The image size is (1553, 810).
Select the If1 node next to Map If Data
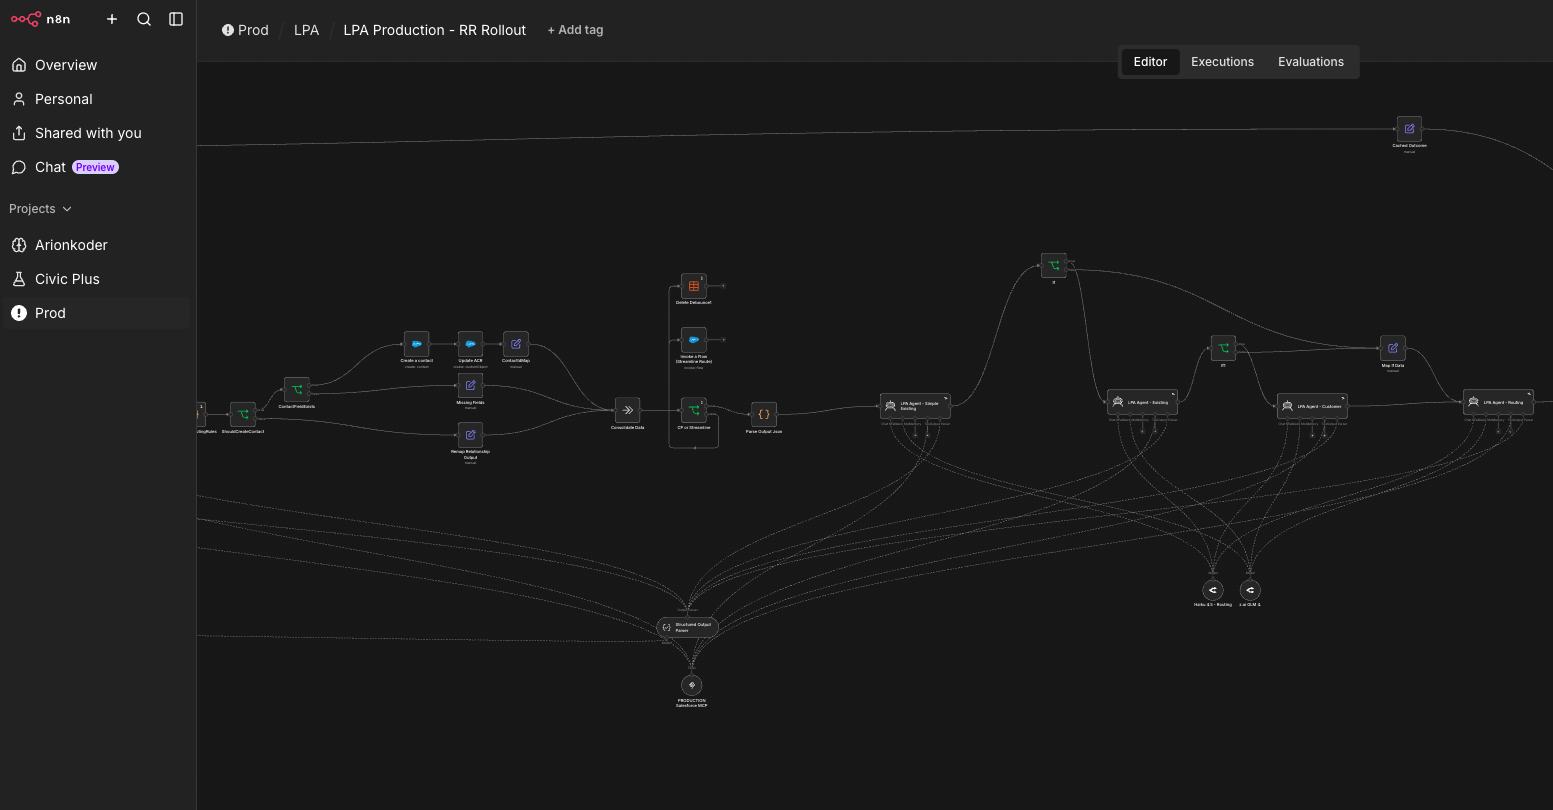coord(1223,348)
